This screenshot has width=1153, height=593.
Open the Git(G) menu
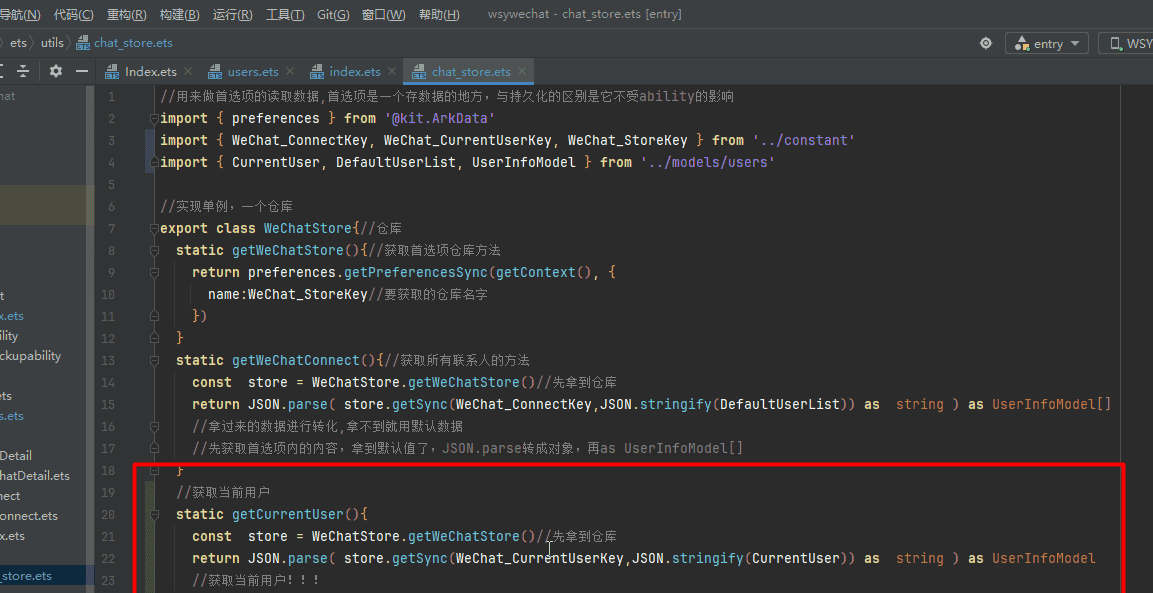(333, 15)
